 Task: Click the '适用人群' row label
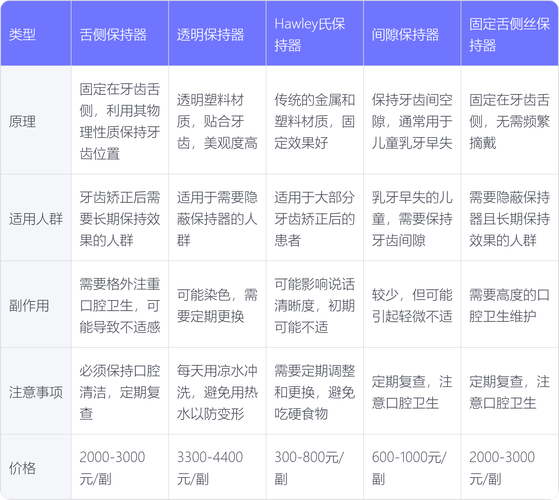click(36, 218)
